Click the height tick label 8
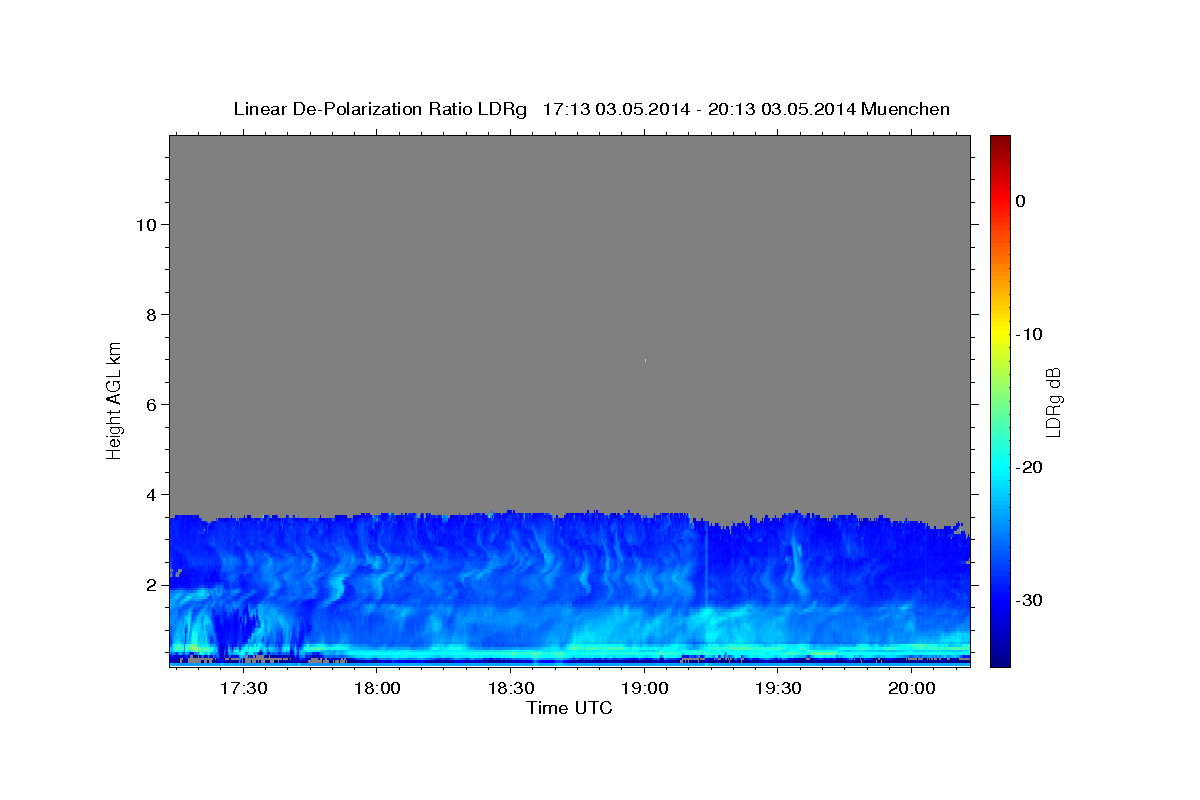Screen dimensions: 1200x800 pyautogui.click(x=149, y=314)
